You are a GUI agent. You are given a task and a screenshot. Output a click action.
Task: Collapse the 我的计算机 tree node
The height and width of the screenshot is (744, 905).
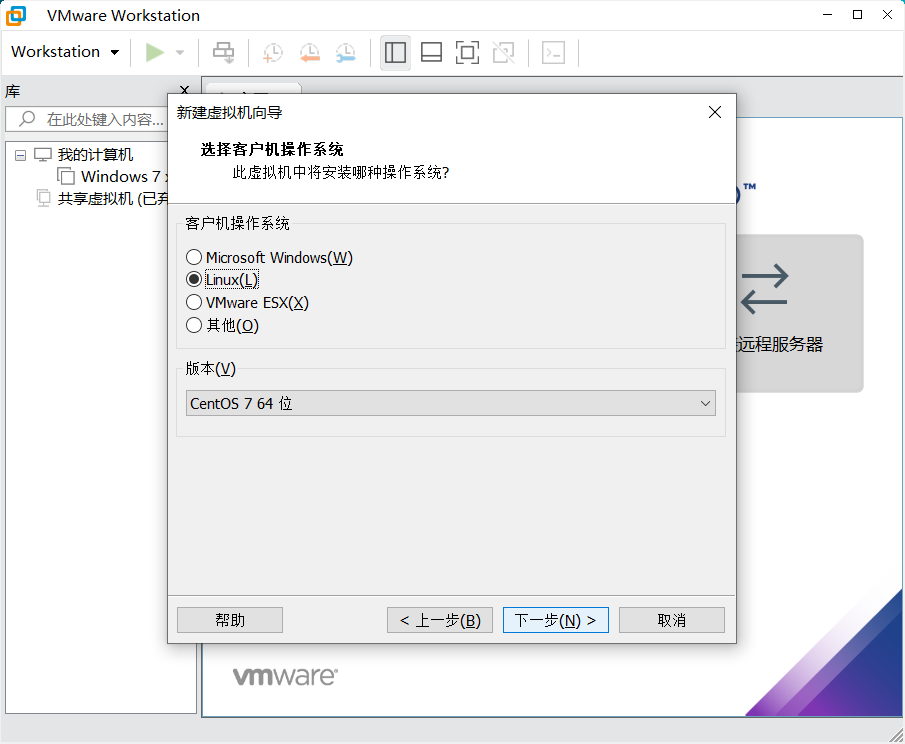(x=20, y=155)
